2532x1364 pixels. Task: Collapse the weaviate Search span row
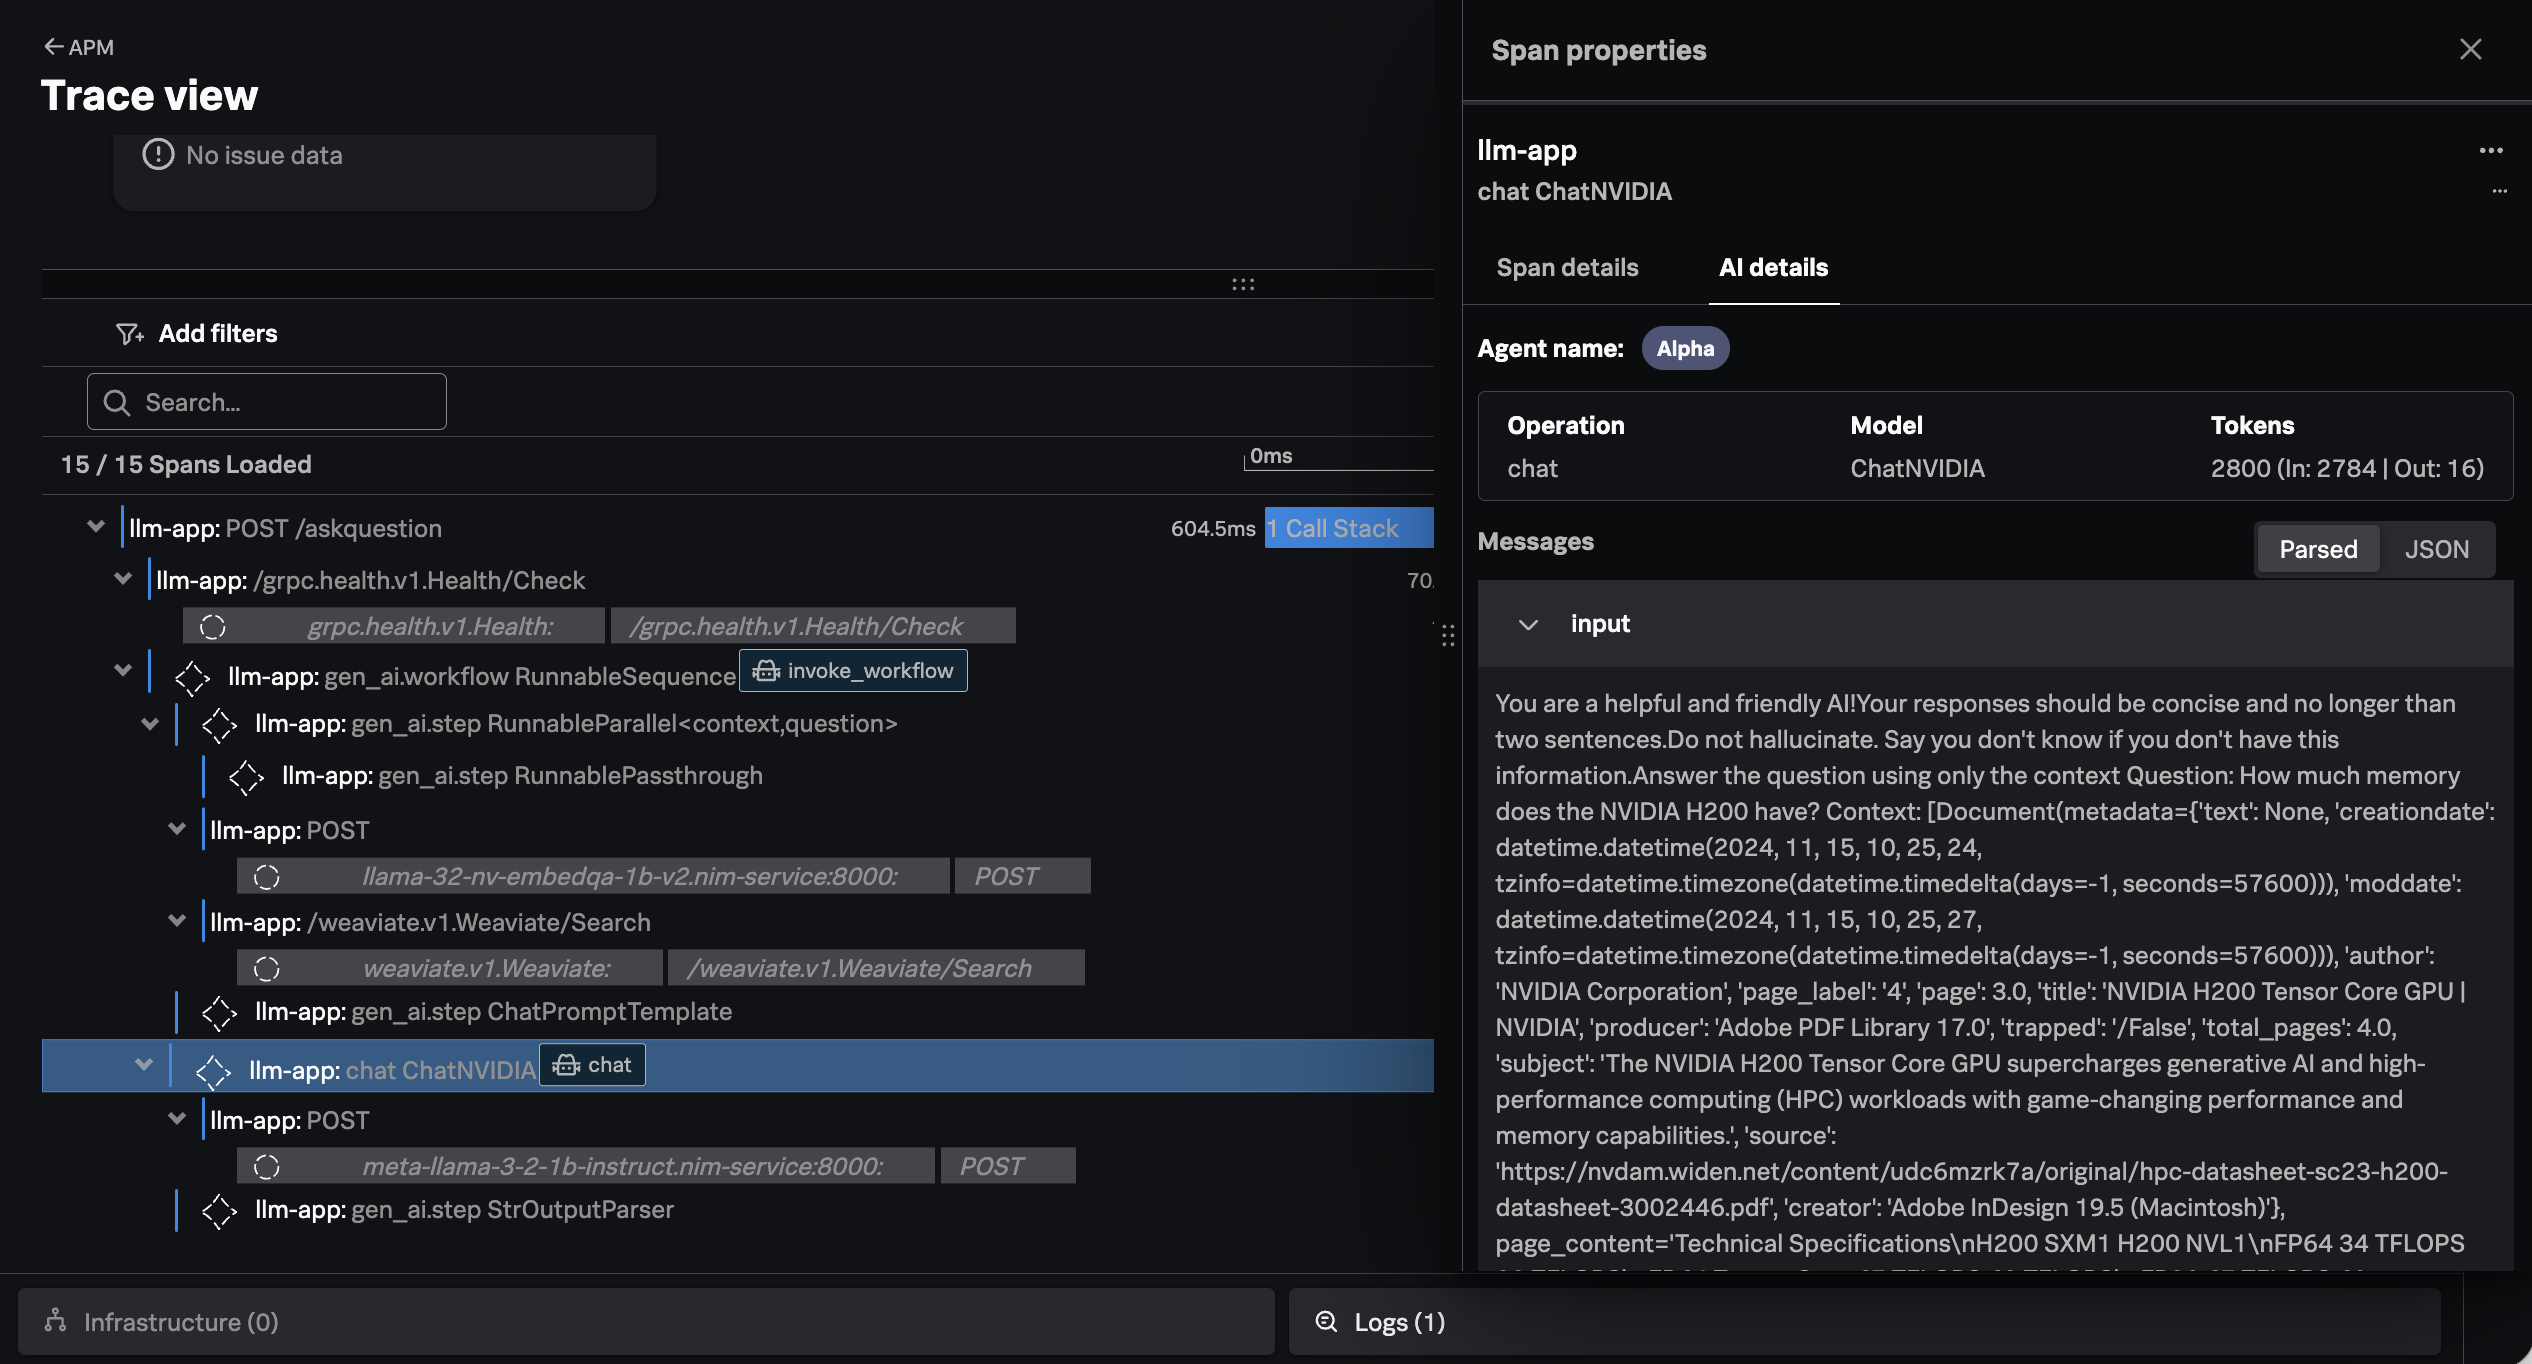(x=177, y=920)
